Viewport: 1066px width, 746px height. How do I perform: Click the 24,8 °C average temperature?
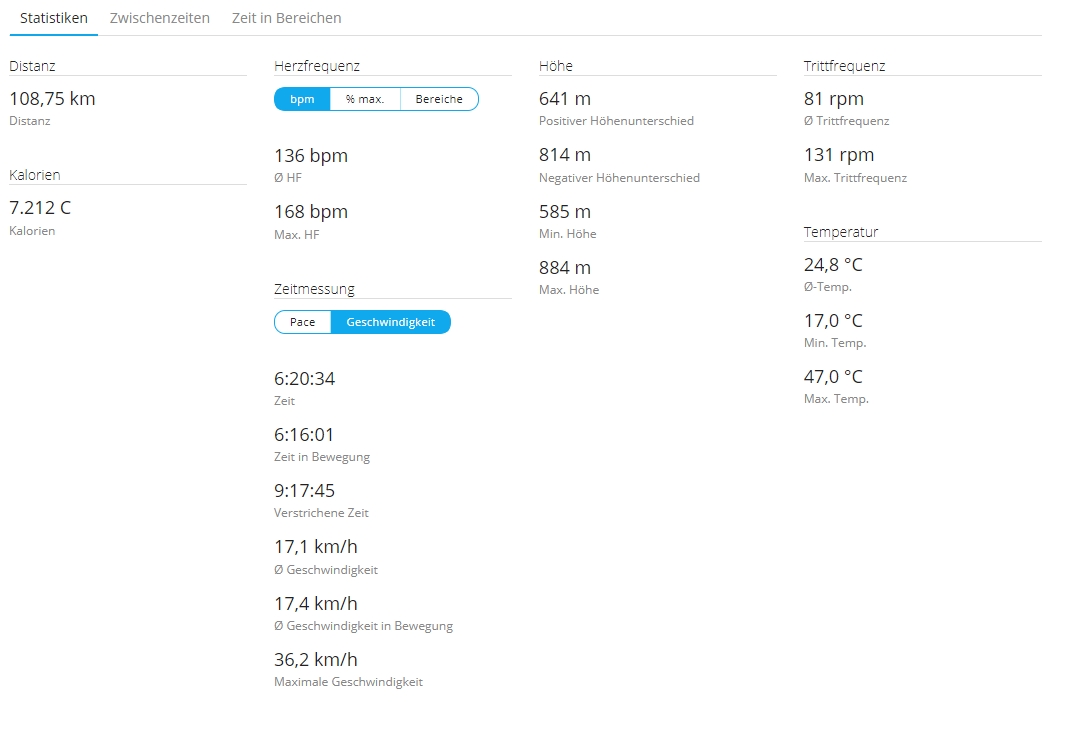pyautogui.click(x=833, y=265)
